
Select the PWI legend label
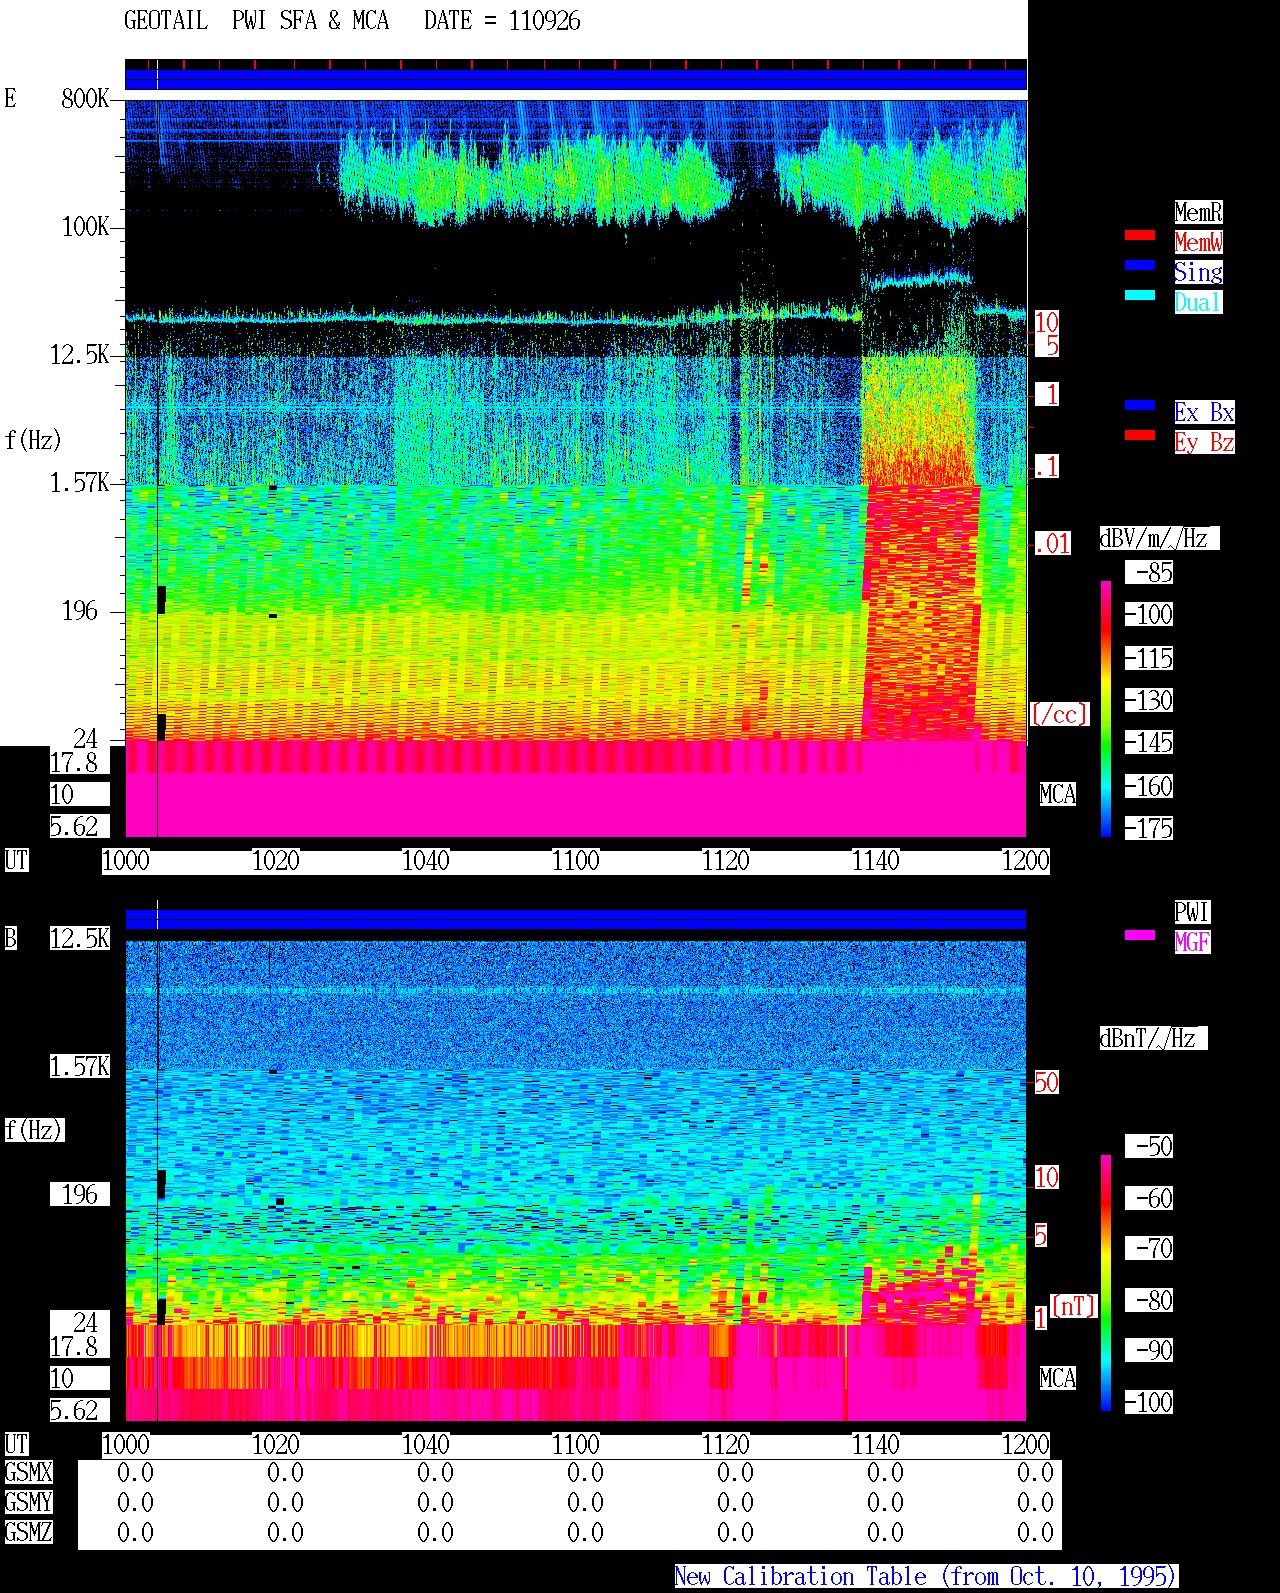pyautogui.click(x=1192, y=912)
